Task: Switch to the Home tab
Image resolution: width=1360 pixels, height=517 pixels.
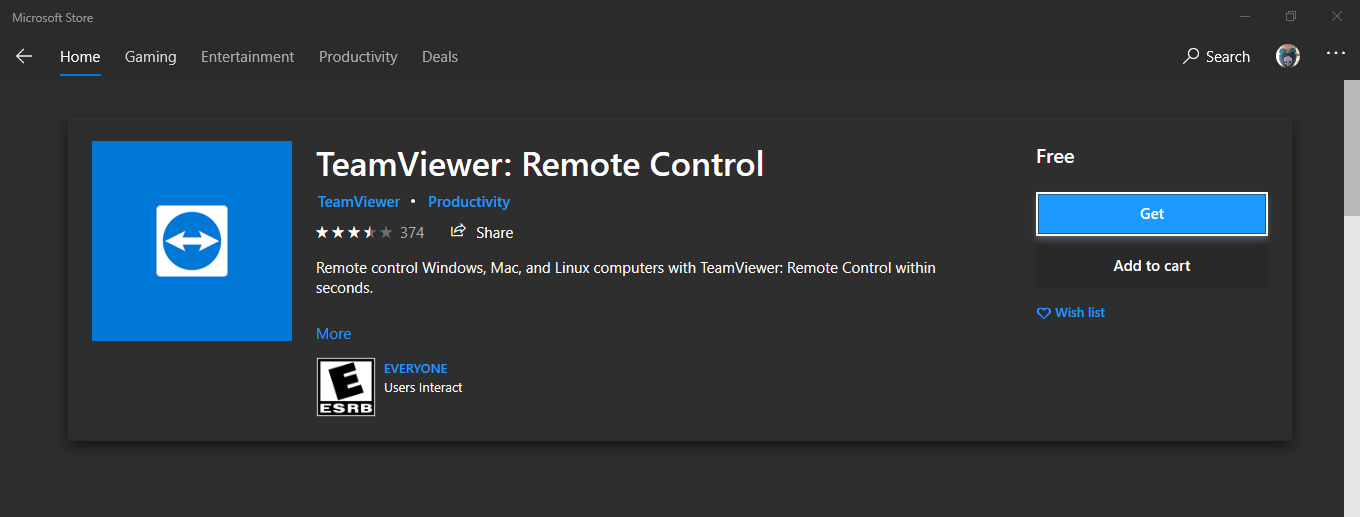Action: 80,57
